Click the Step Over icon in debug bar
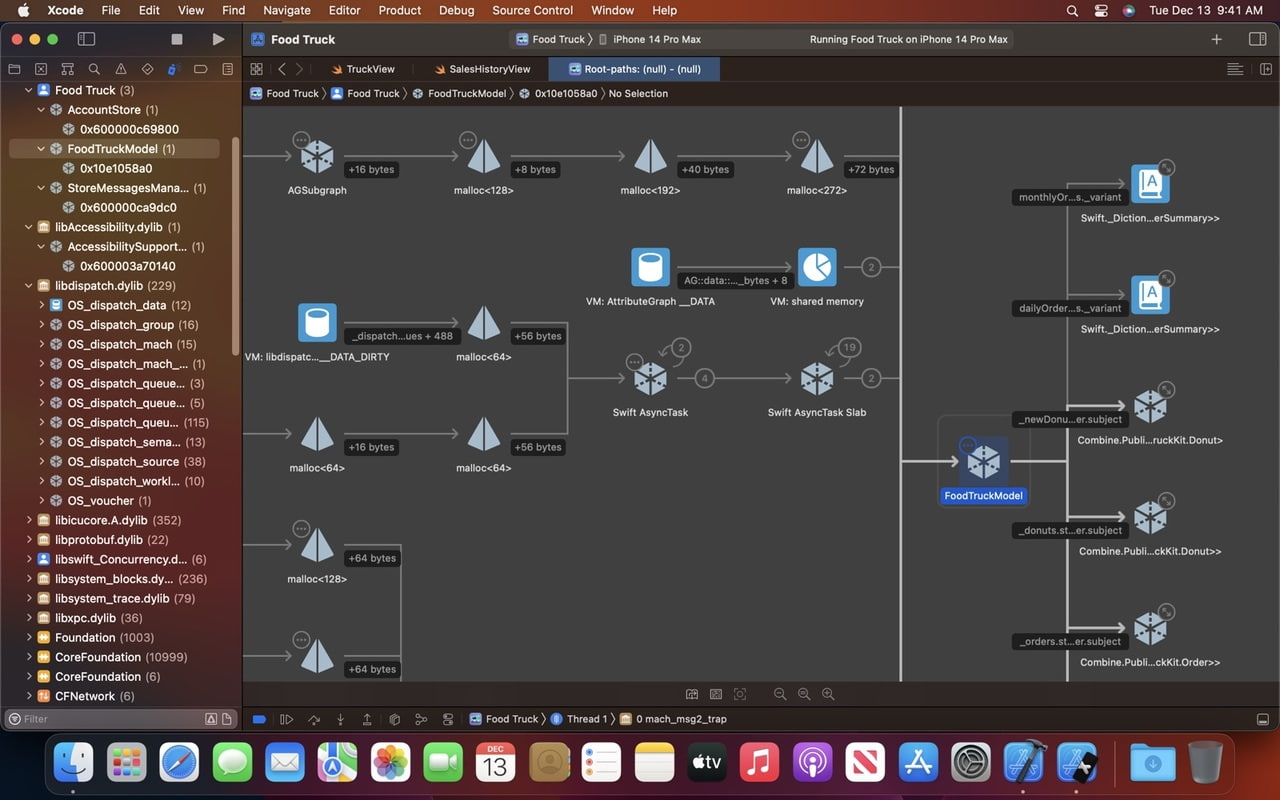Screen dimensions: 1280x800 [x=314, y=718]
